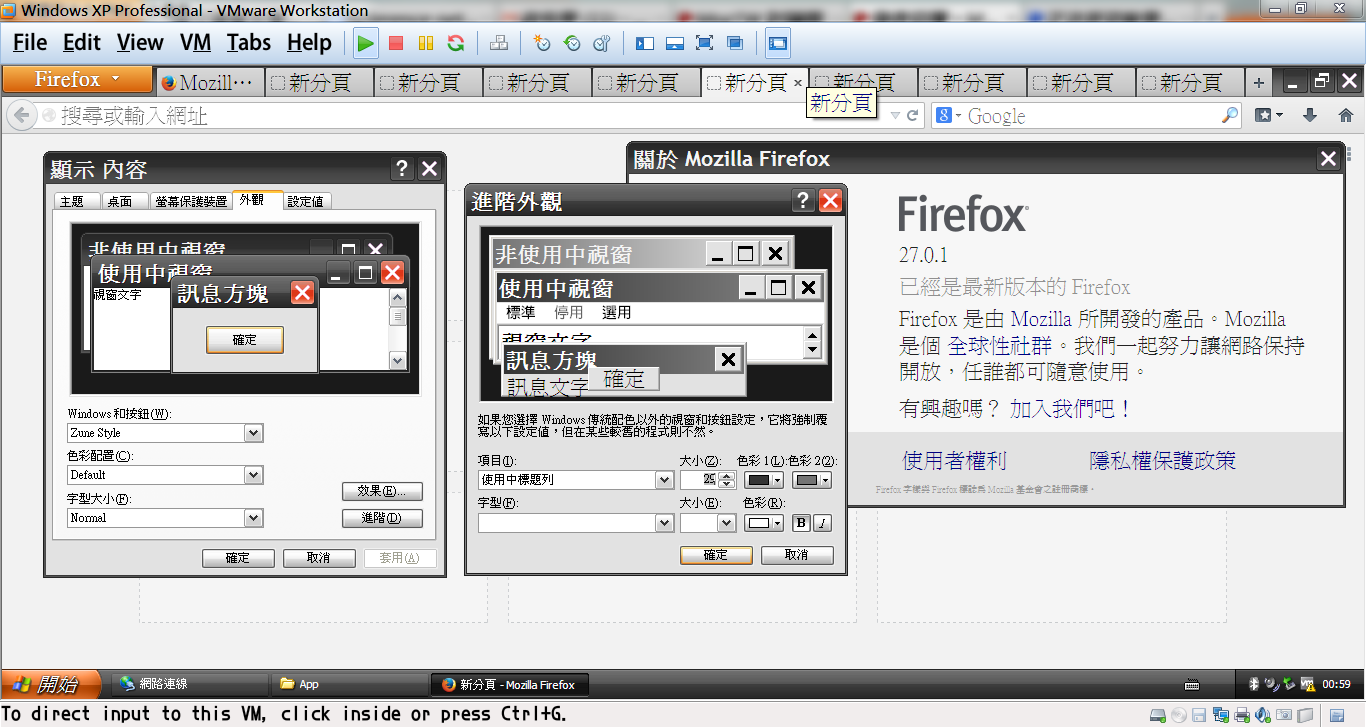Reload page with Firefox refresh icon
This screenshot has height=727, width=1366.
912,116
